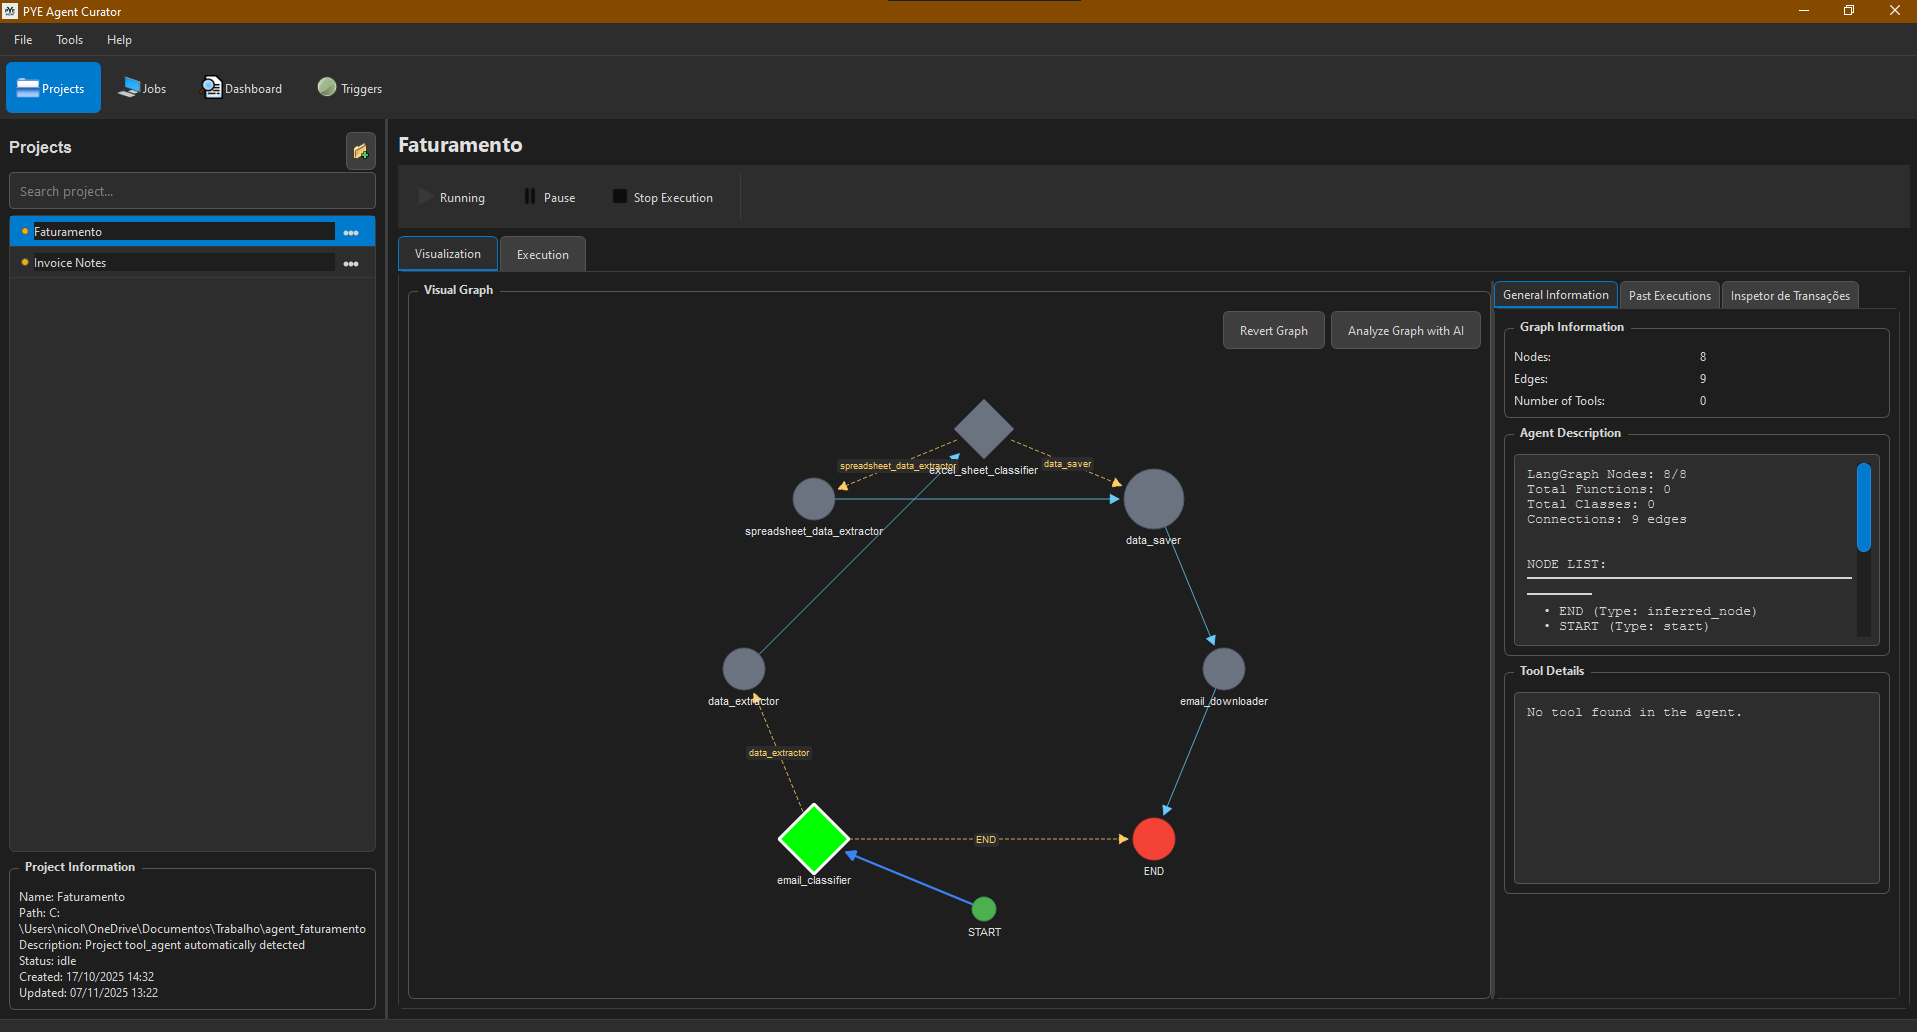Open the options menu for Invoice Notes
The width and height of the screenshot is (1917, 1032).
click(351, 263)
